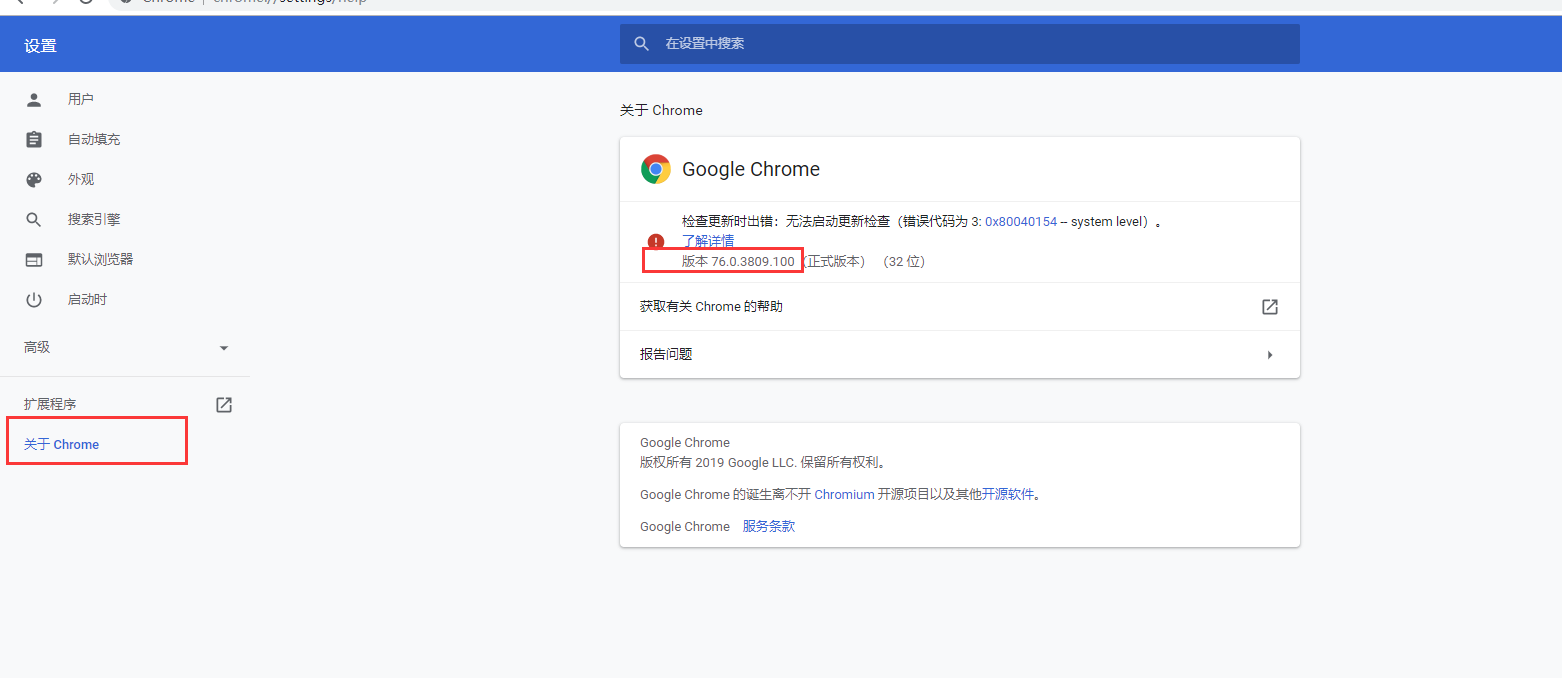Open the 关于 Chrome sidebar entry
The width and height of the screenshot is (1562, 678).
click(60, 443)
